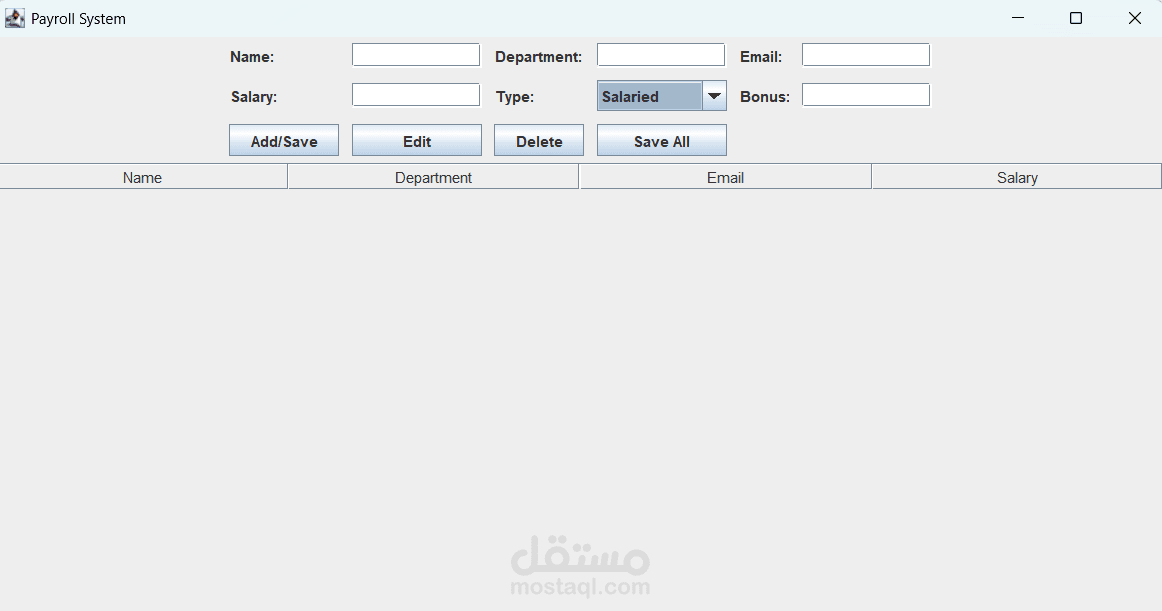
Task: Click into the Salary text field
Action: point(416,95)
